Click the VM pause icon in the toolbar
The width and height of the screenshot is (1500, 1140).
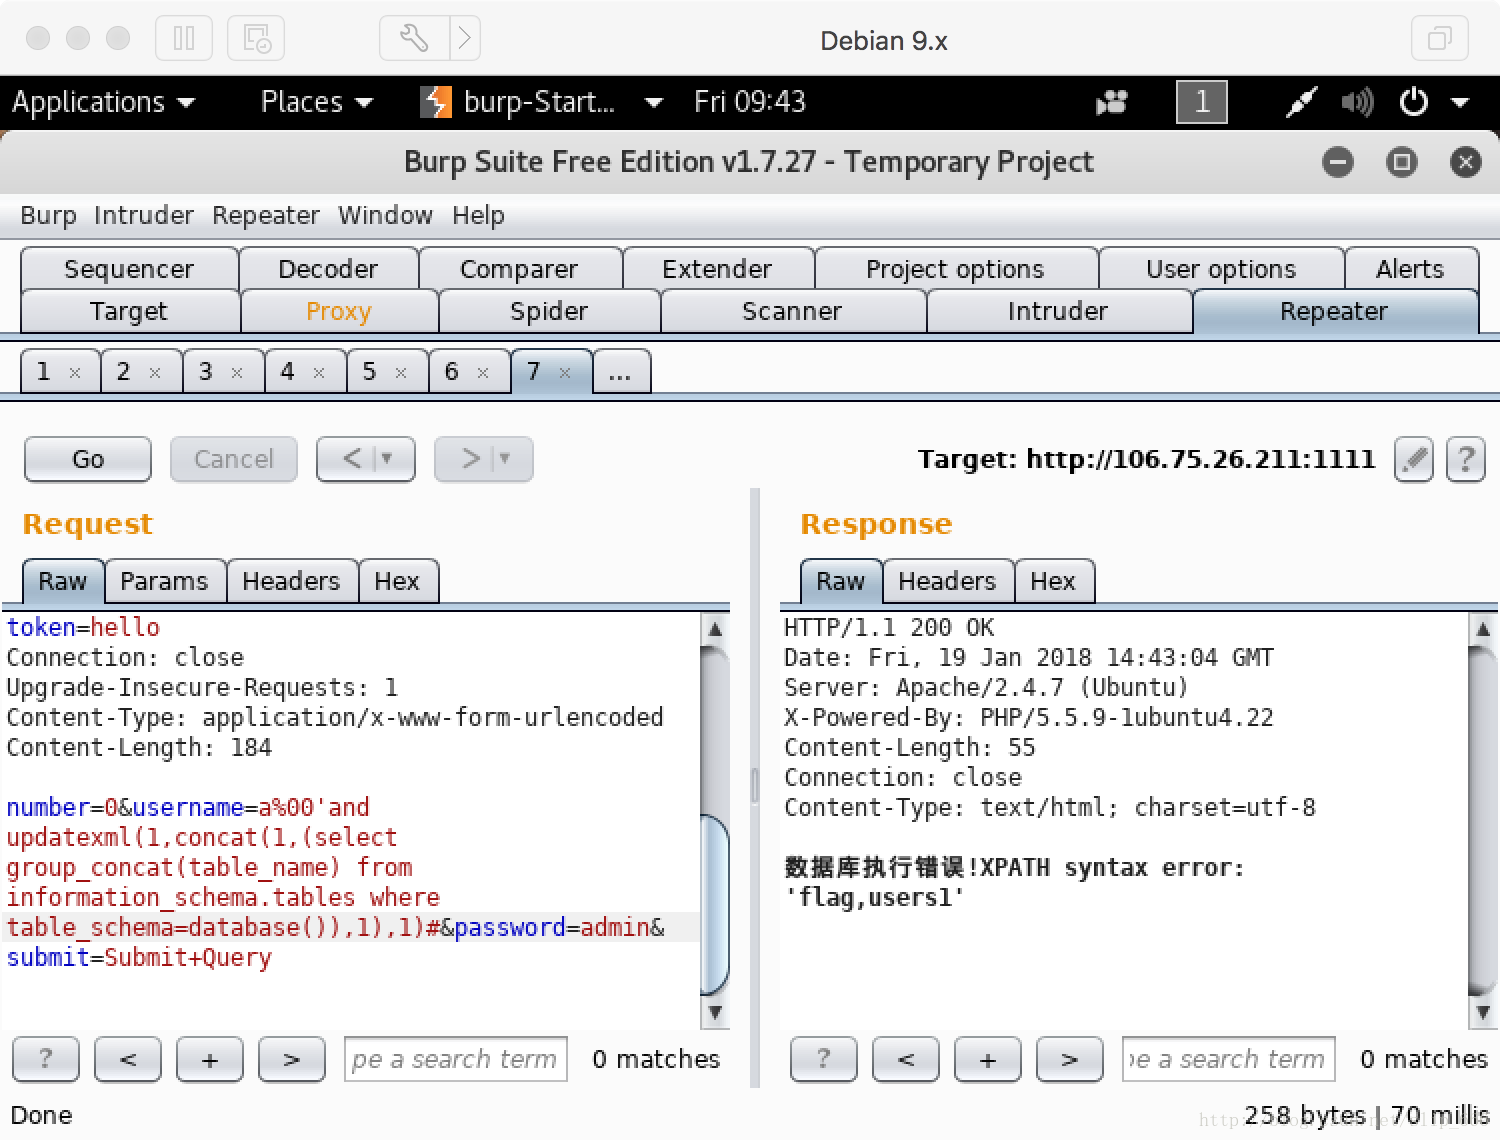click(184, 39)
